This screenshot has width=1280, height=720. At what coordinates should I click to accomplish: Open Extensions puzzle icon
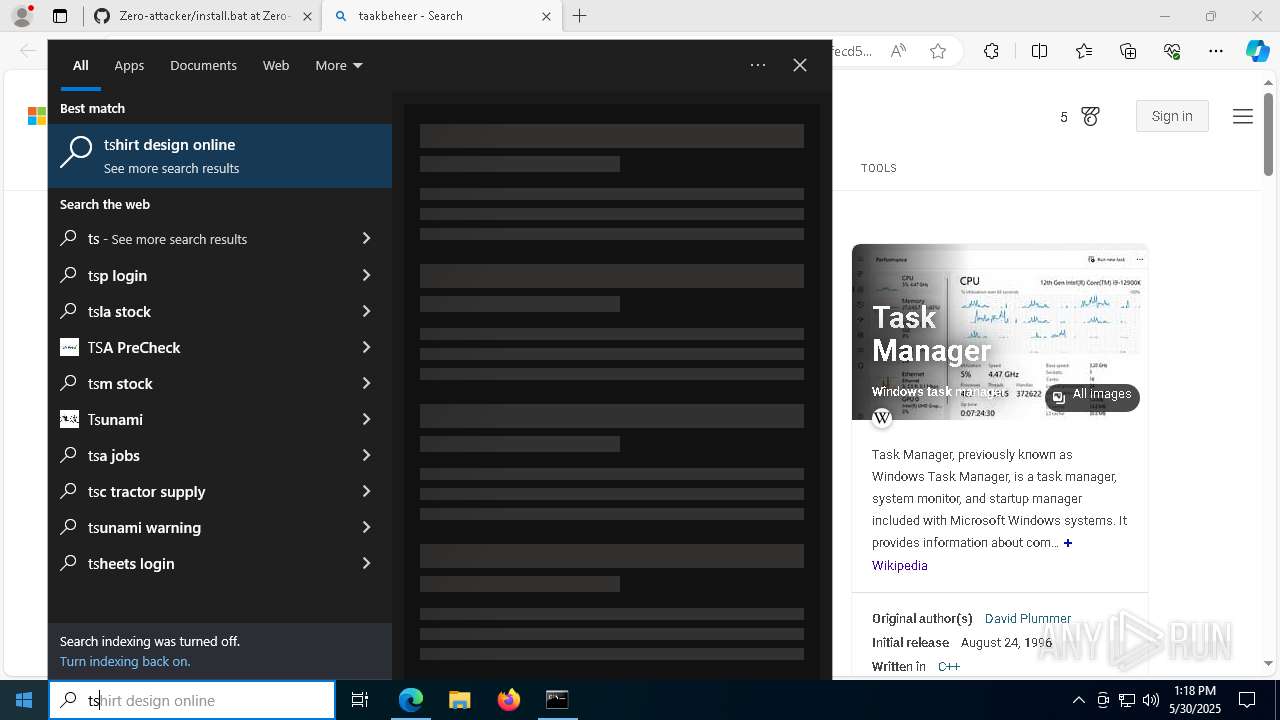click(991, 51)
